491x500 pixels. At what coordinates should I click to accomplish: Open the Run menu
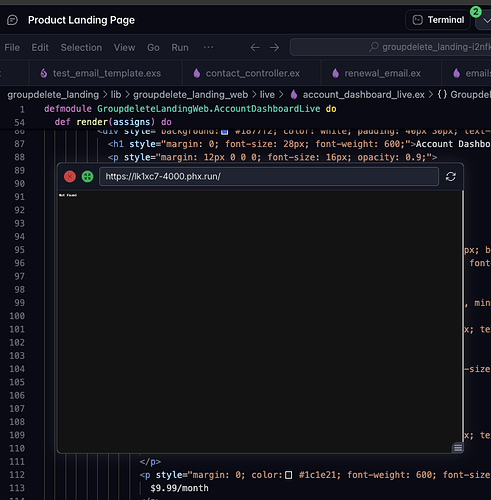pyautogui.click(x=180, y=48)
